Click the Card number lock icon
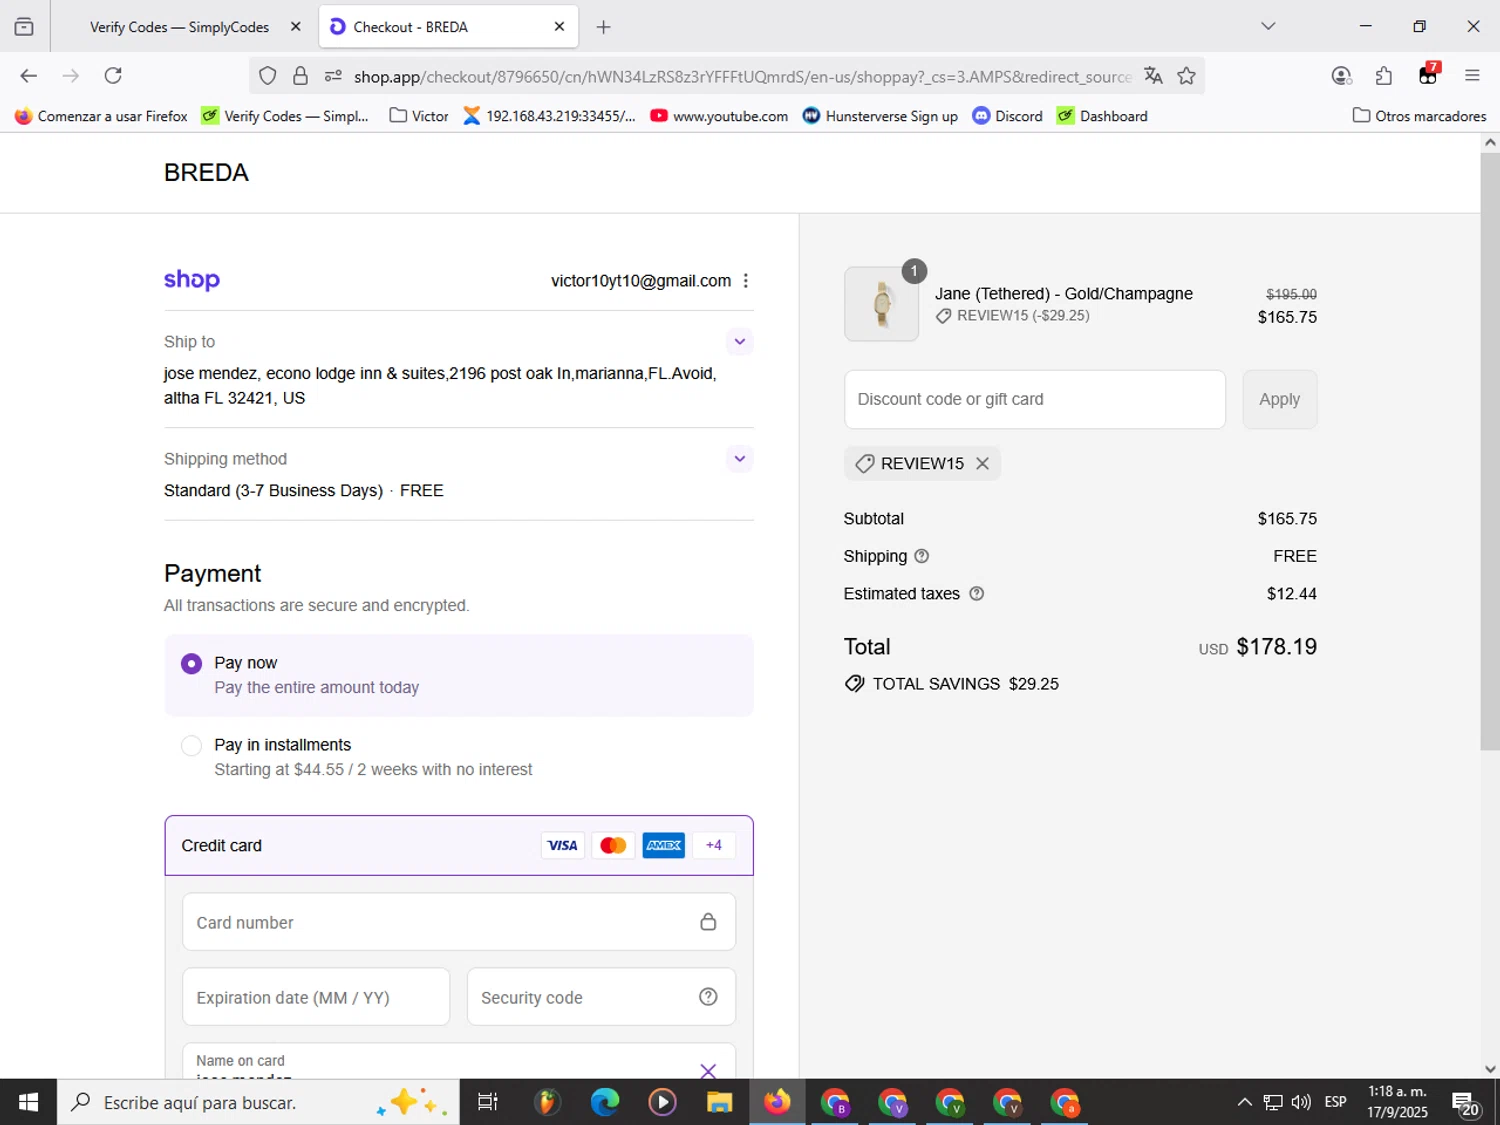 [708, 922]
